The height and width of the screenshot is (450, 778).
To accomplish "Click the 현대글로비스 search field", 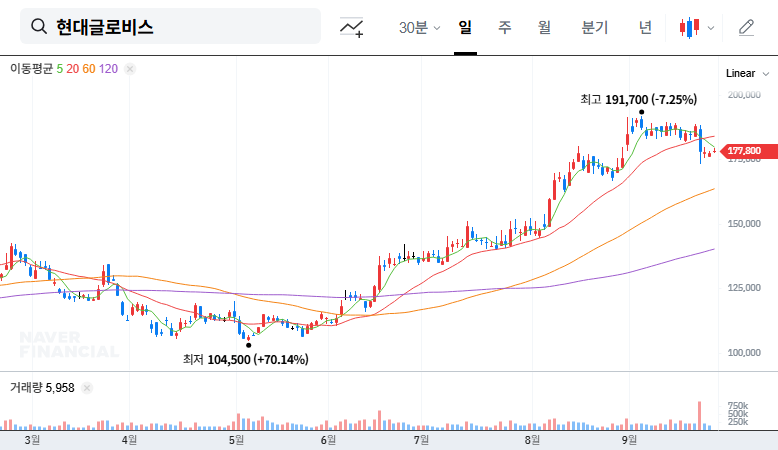I will [x=170, y=26].
